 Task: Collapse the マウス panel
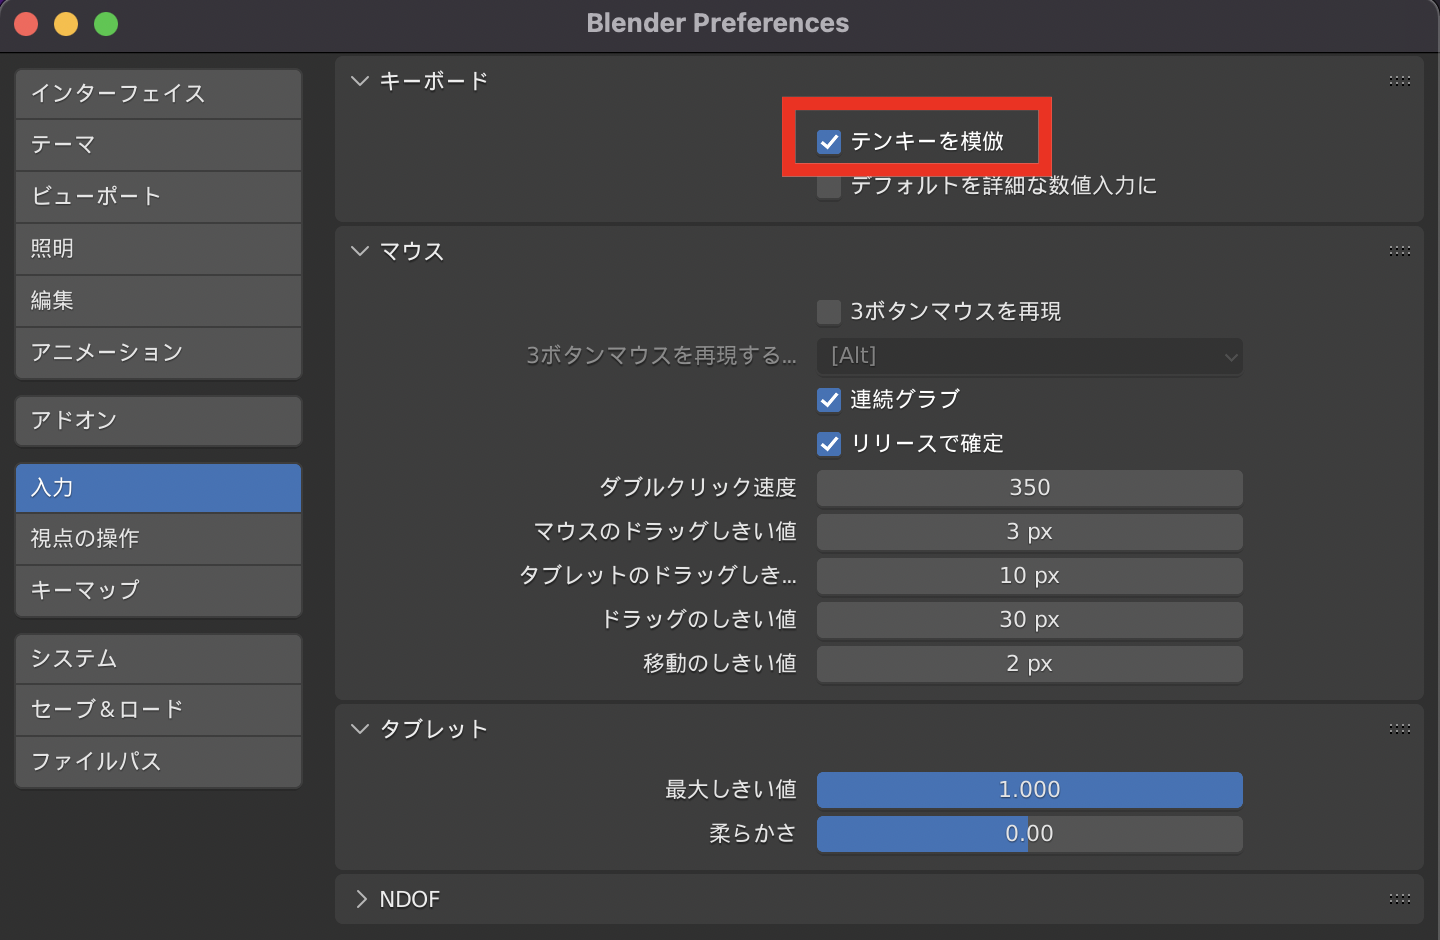[x=360, y=251]
